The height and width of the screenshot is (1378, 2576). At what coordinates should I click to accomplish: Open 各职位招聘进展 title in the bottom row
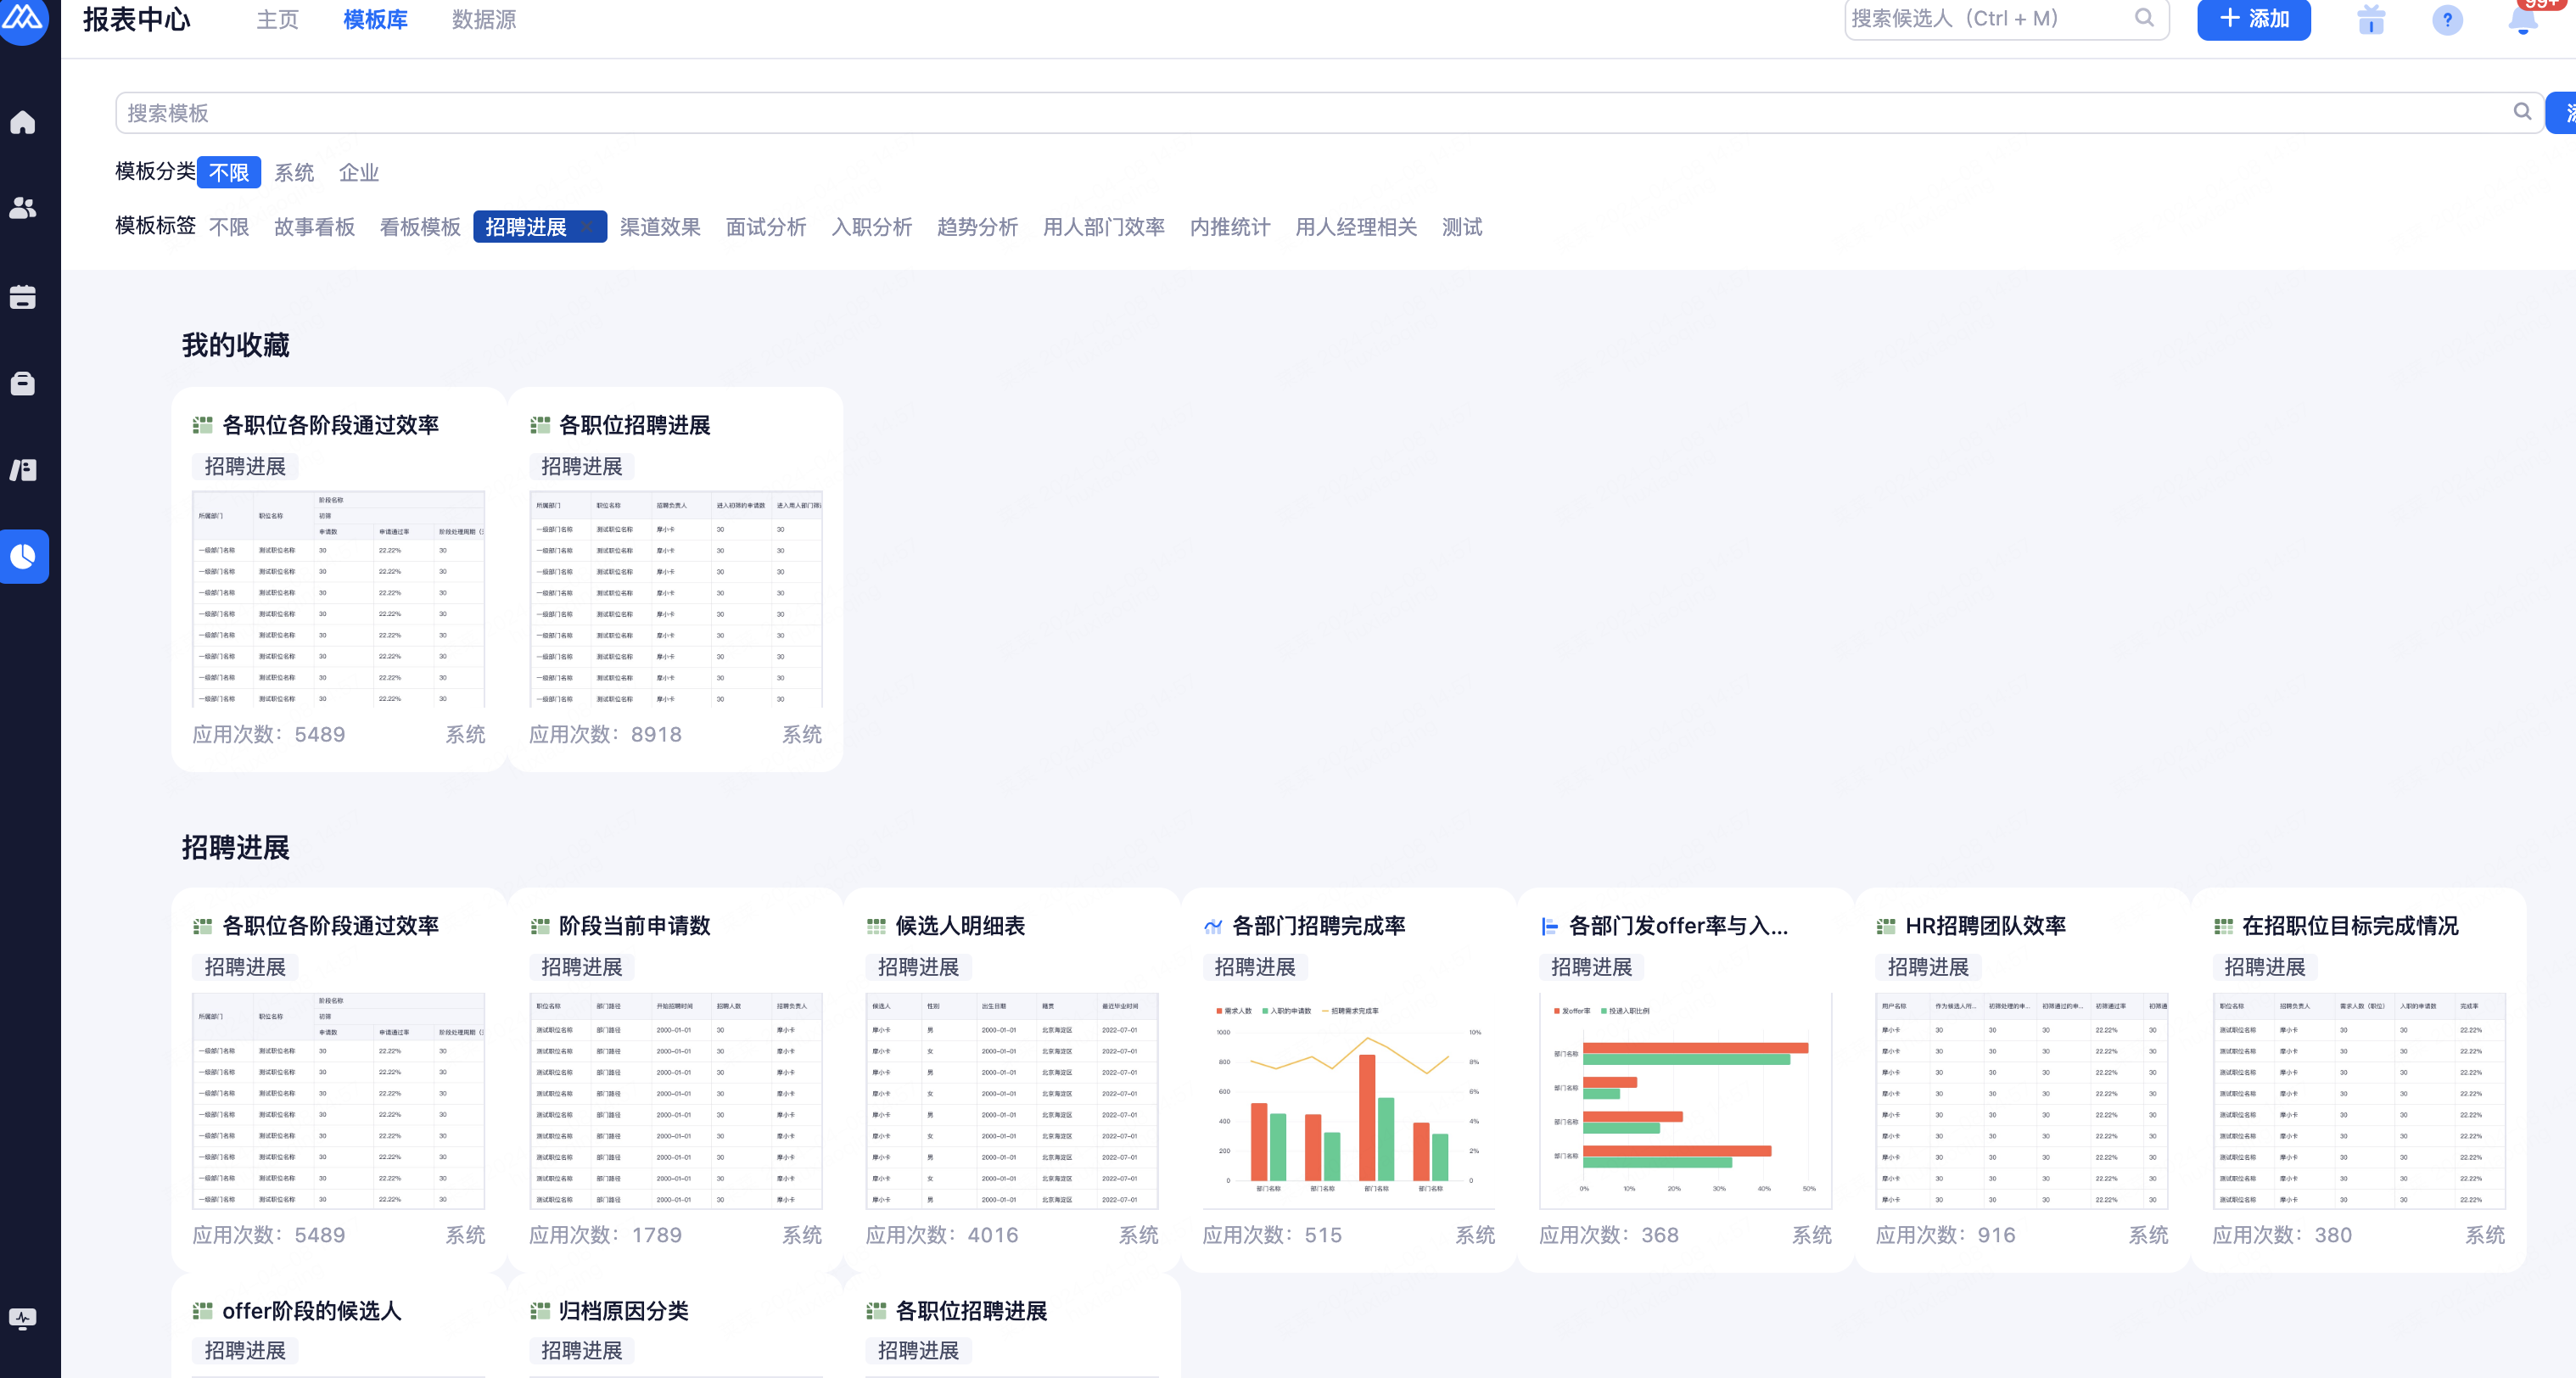[972, 1310]
